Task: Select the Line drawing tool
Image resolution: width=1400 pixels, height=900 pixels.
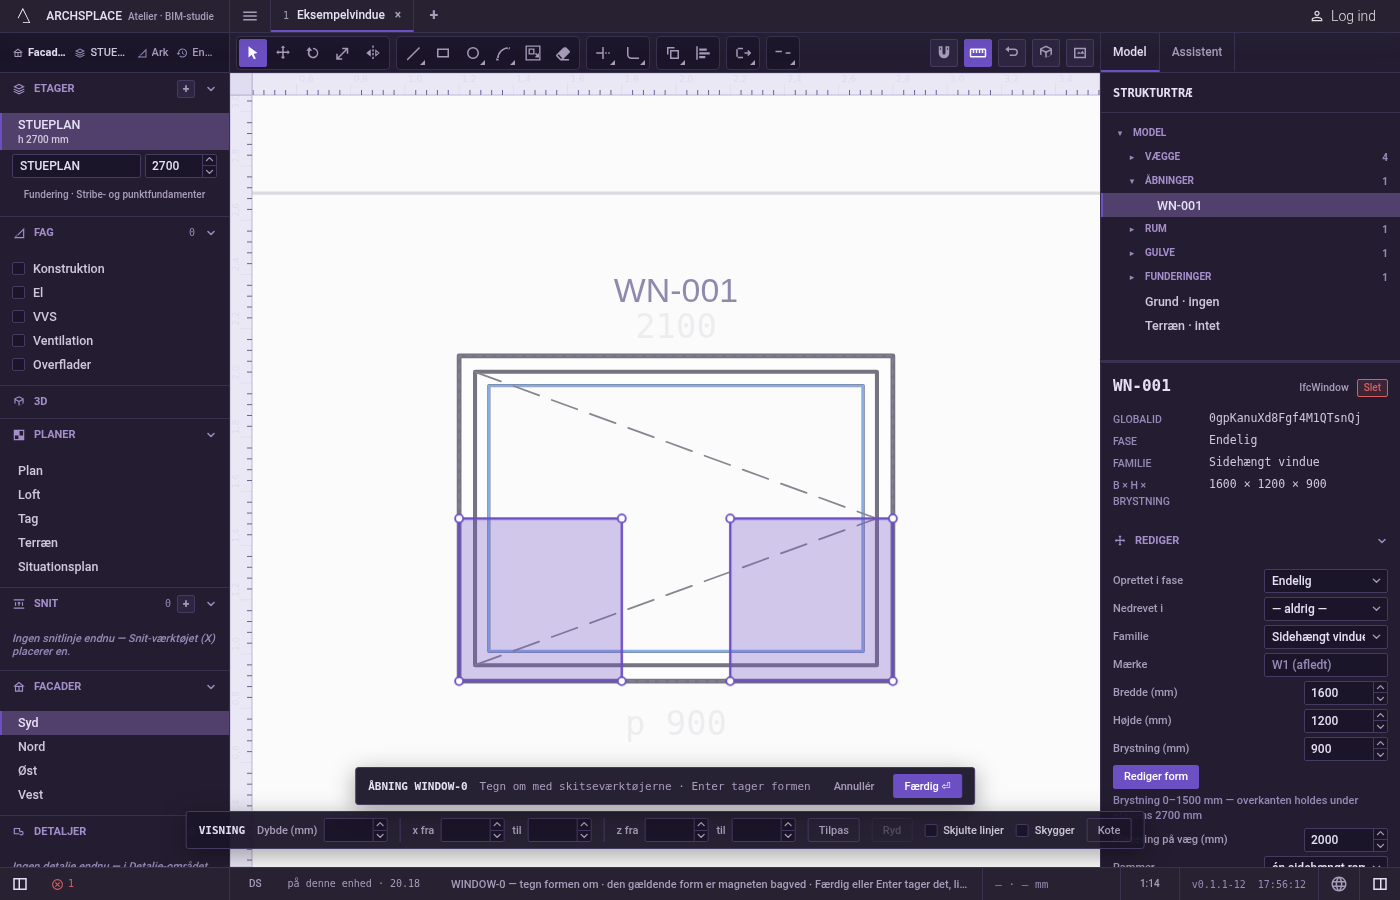Action: tap(413, 53)
